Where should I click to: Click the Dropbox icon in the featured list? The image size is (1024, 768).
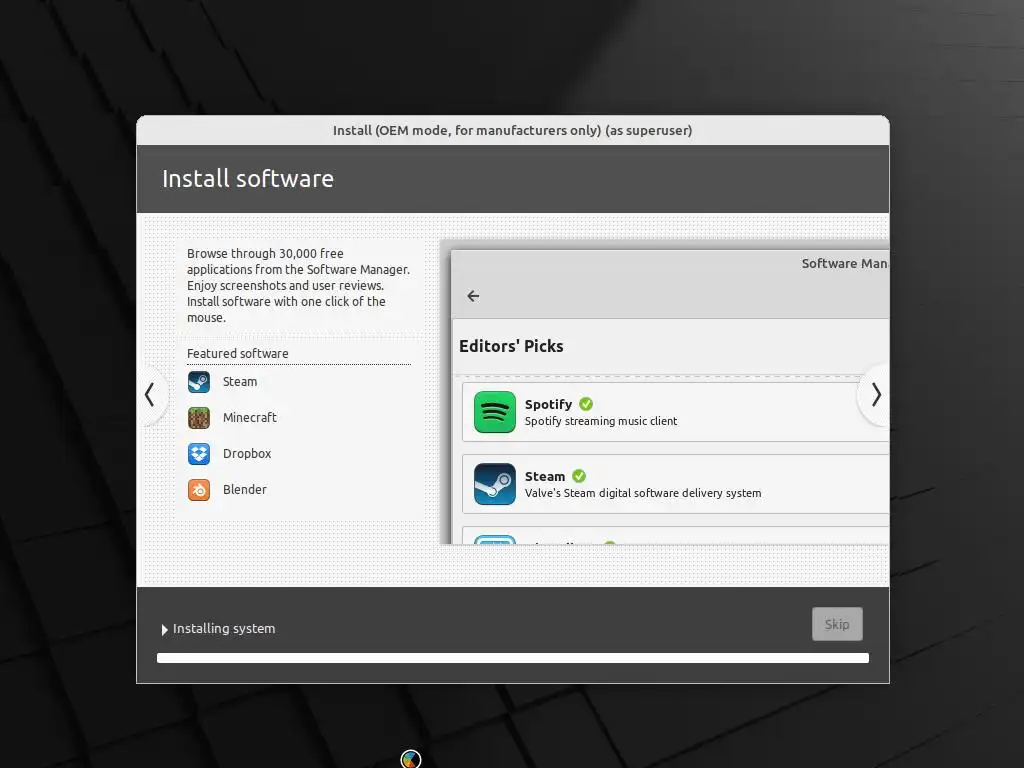[x=199, y=454]
